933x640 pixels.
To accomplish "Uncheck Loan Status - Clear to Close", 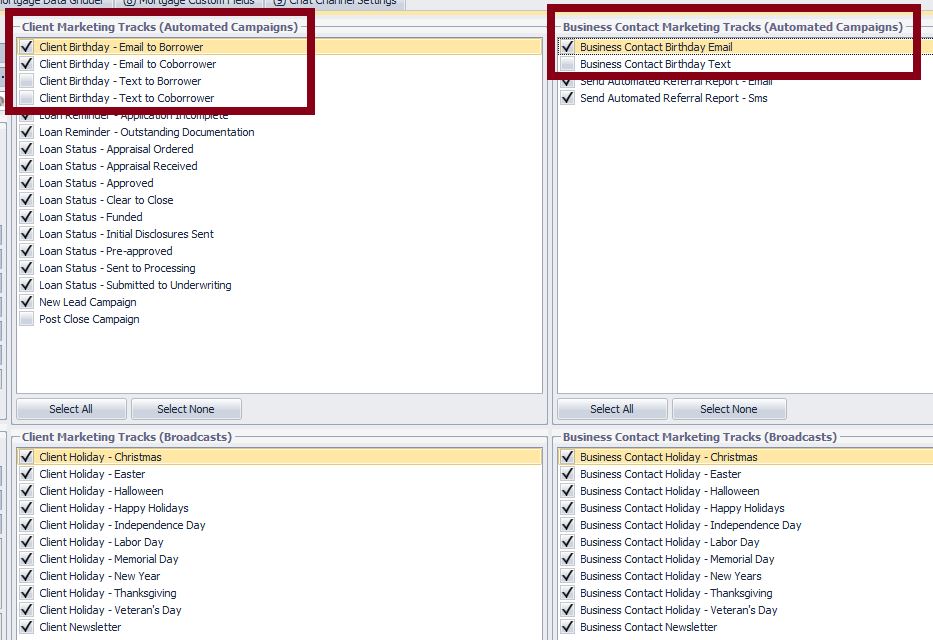I will (27, 200).
